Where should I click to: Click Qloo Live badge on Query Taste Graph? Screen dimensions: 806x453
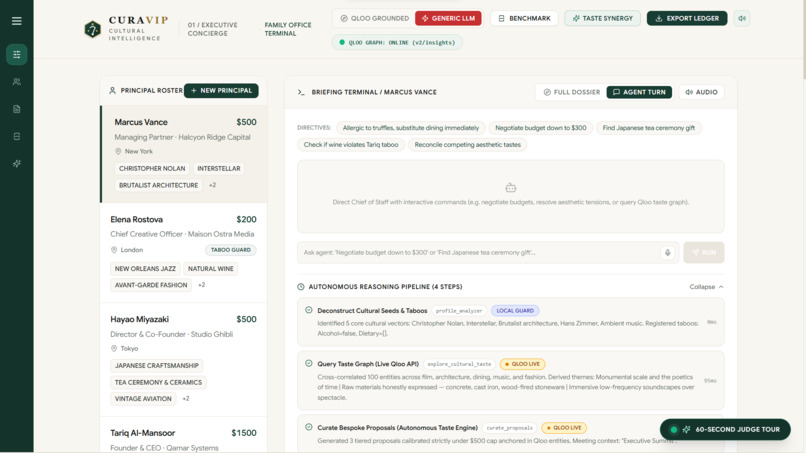point(522,364)
